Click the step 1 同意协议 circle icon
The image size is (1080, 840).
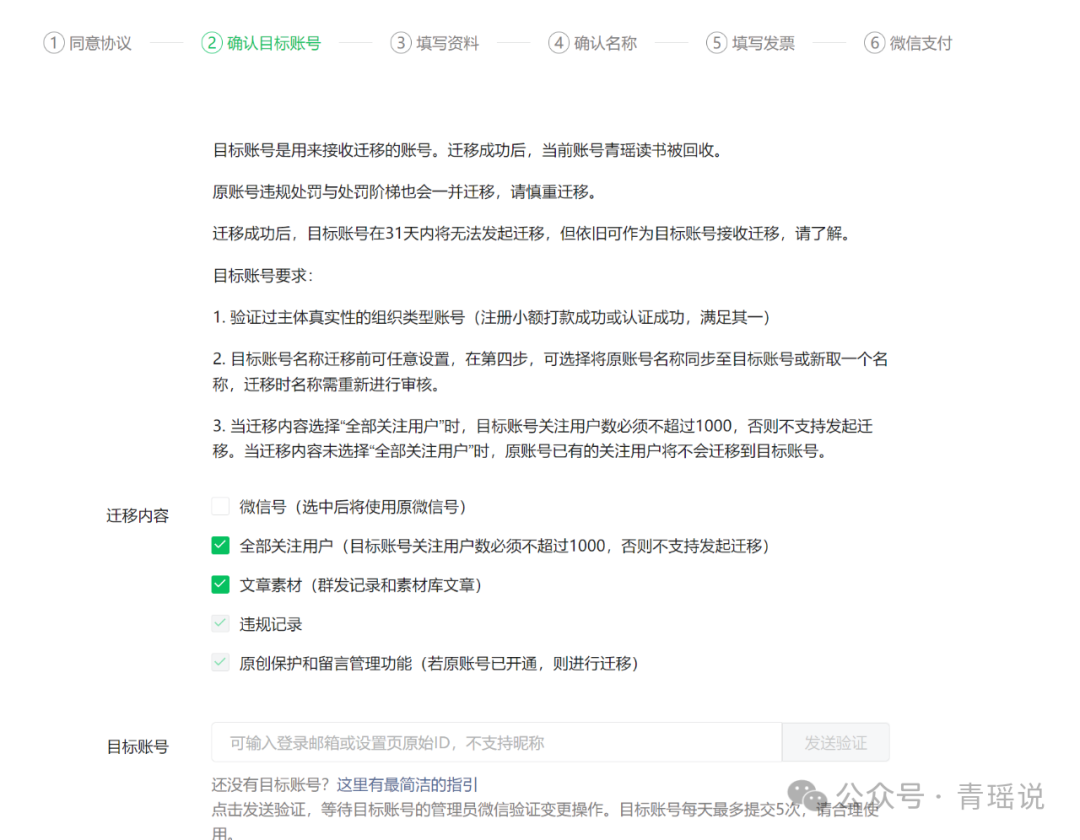click(x=54, y=43)
